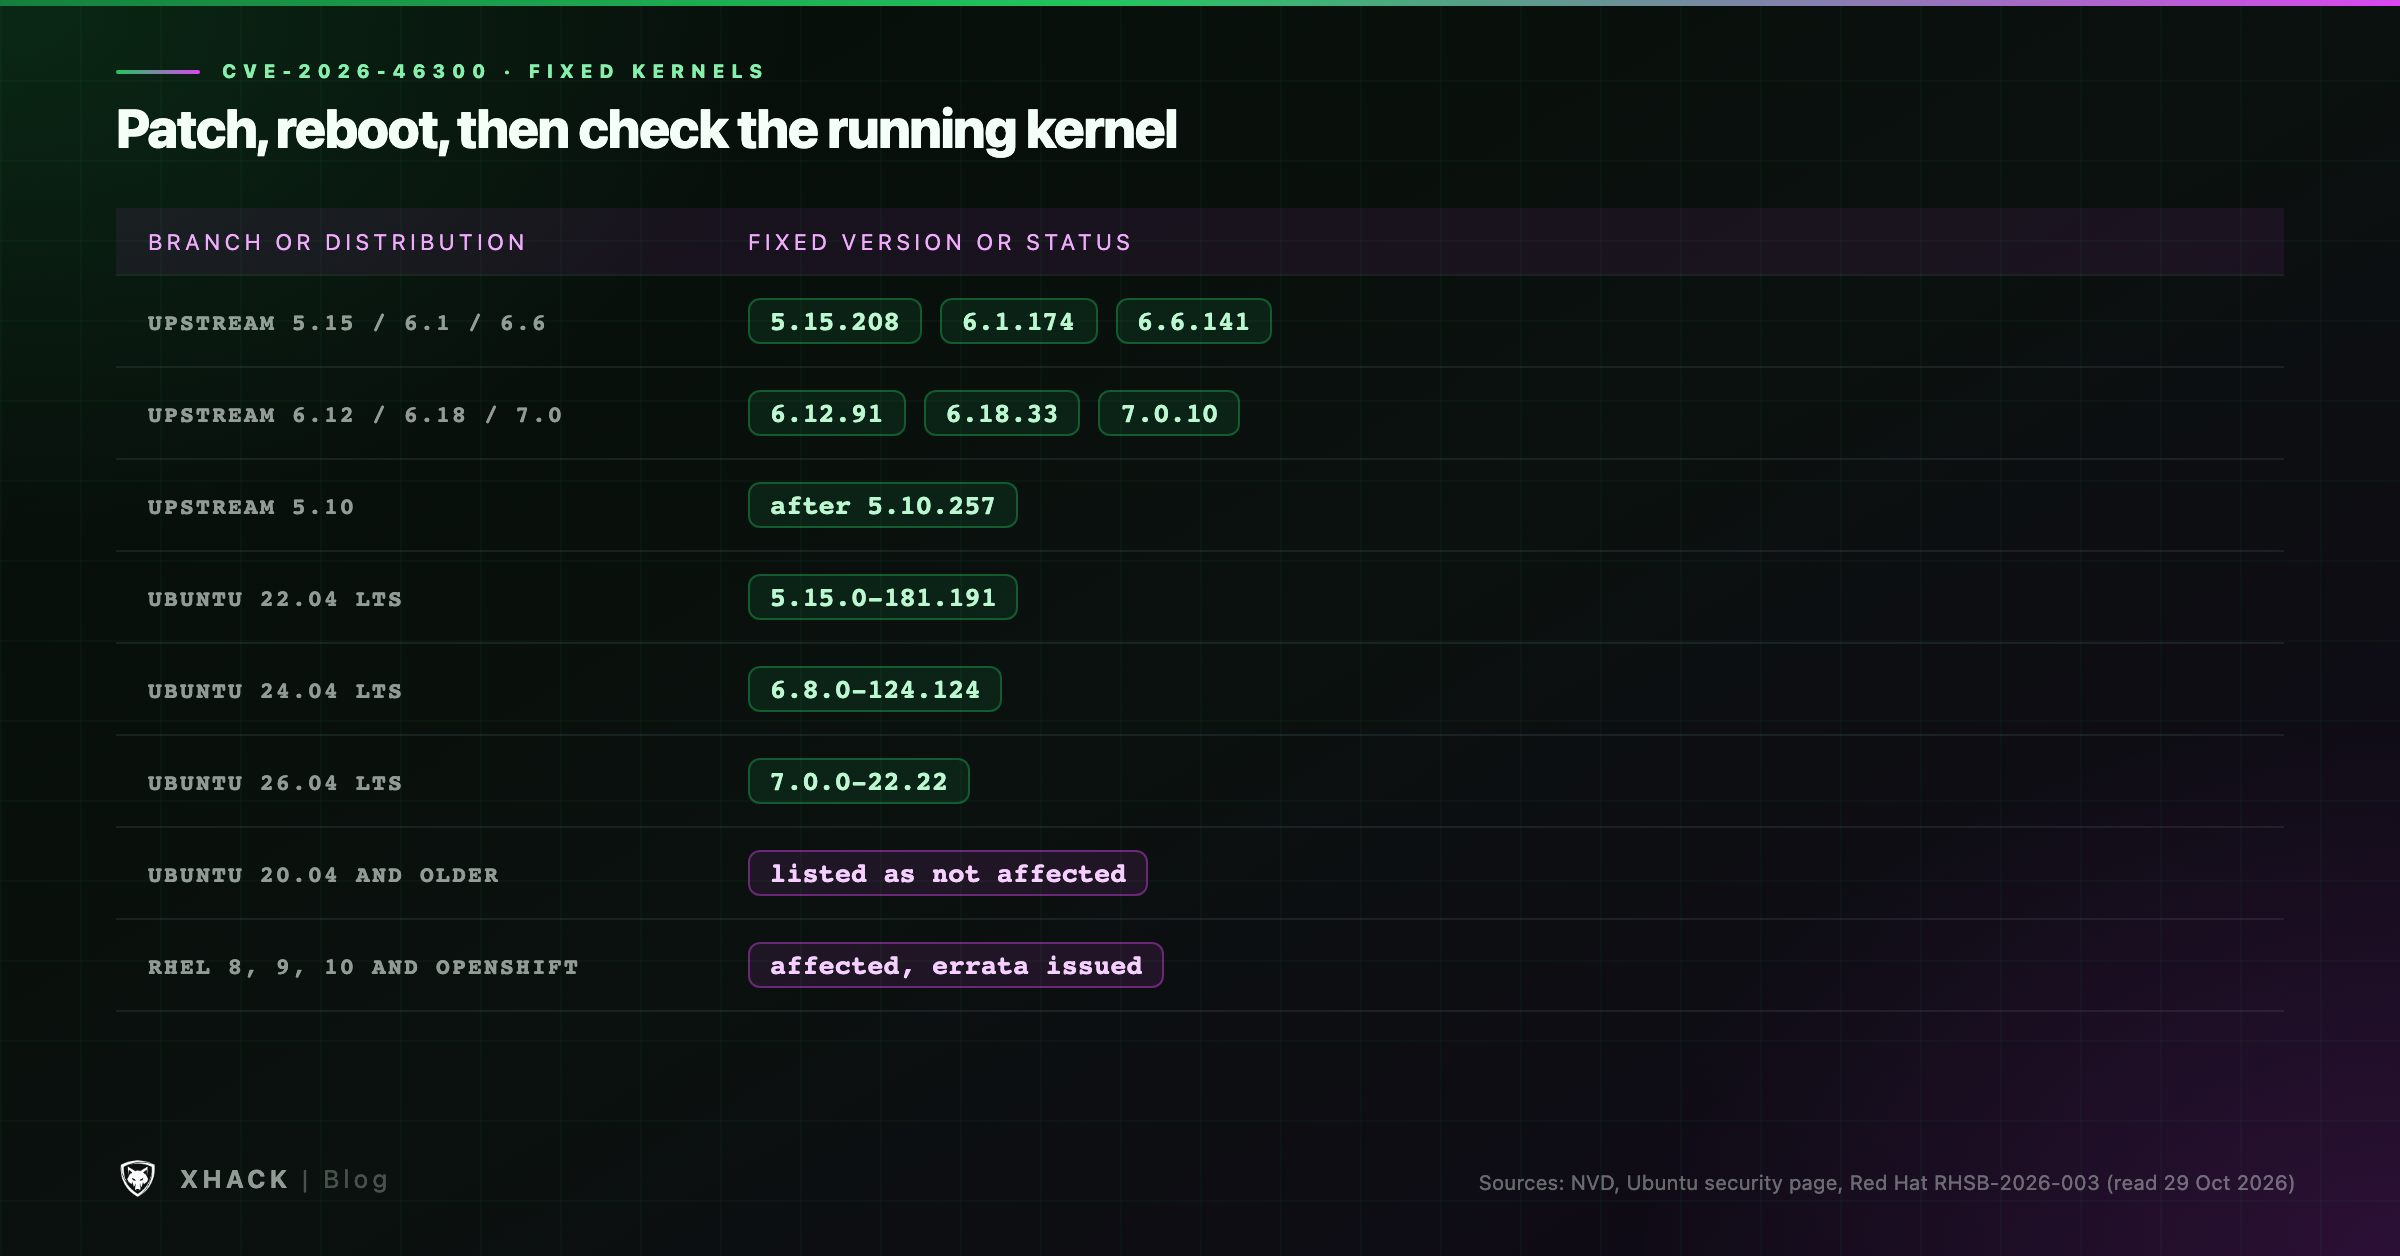This screenshot has height=1256, width=2400.
Task: Click the 'Ubuntu 26.04 LTS' row label
Action: pyautogui.click(x=275, y=783)
